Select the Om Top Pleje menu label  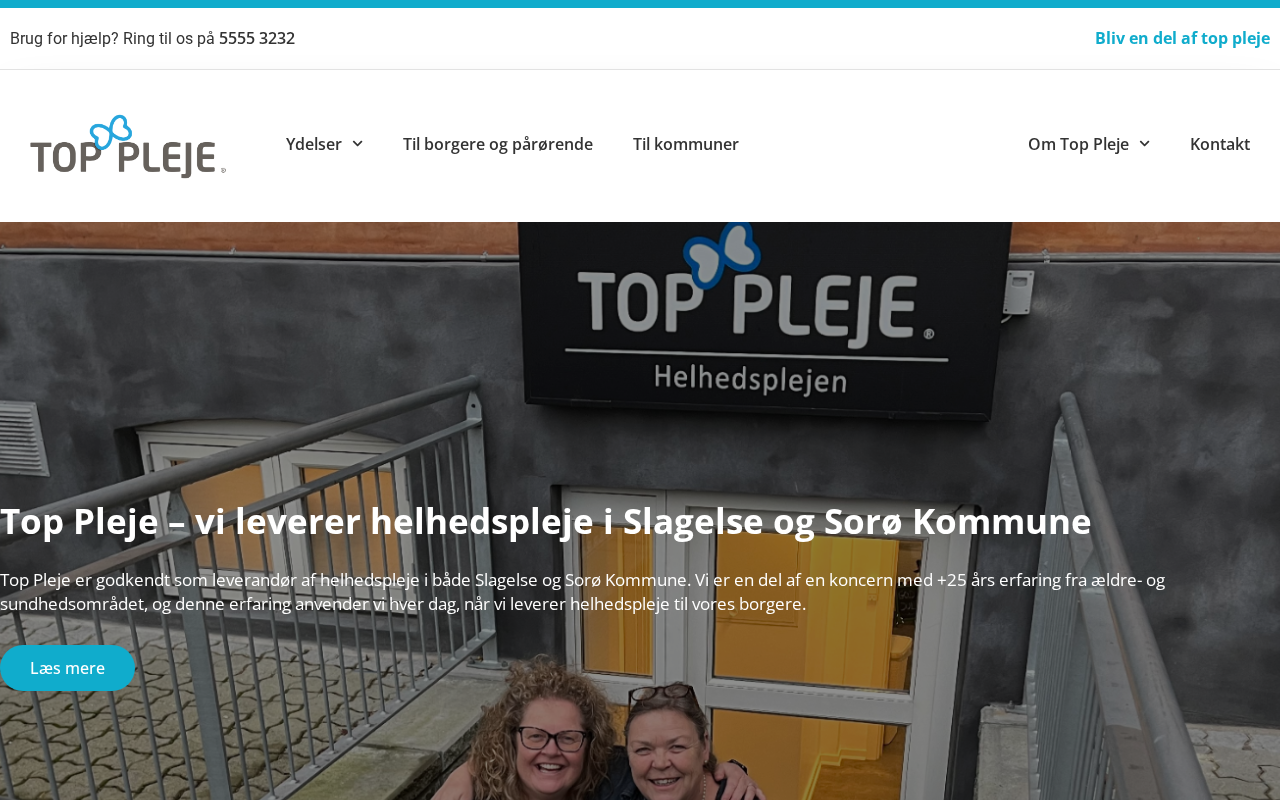point(1078,144)
